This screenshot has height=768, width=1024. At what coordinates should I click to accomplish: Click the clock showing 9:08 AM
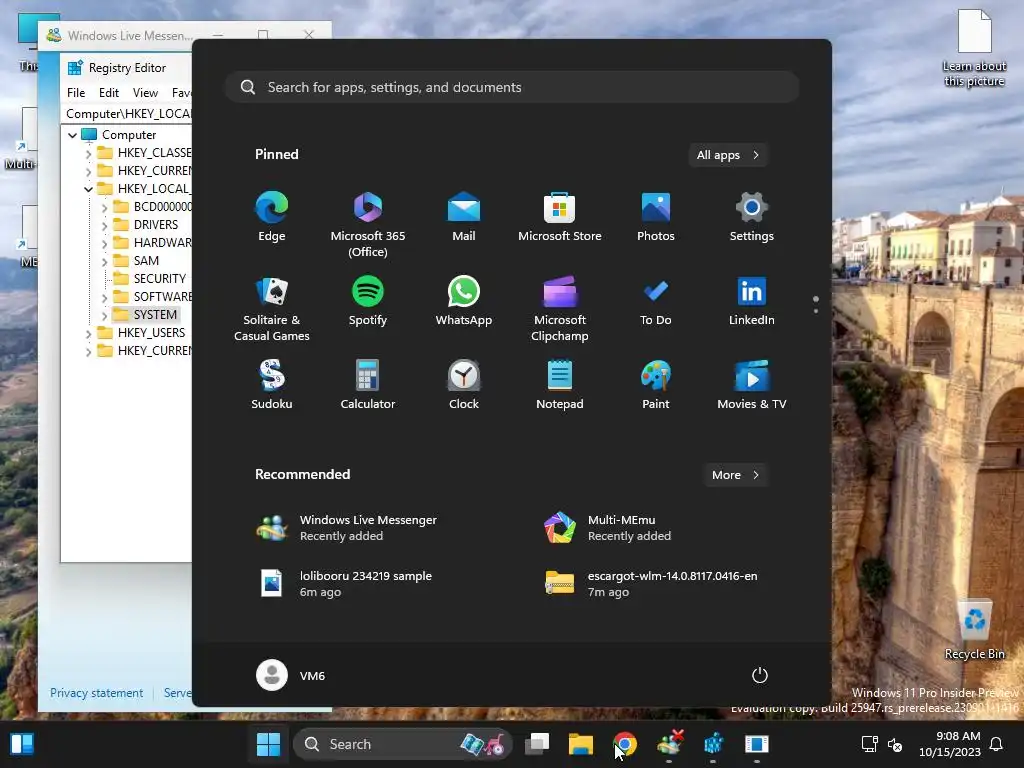[x=950, y=744]
